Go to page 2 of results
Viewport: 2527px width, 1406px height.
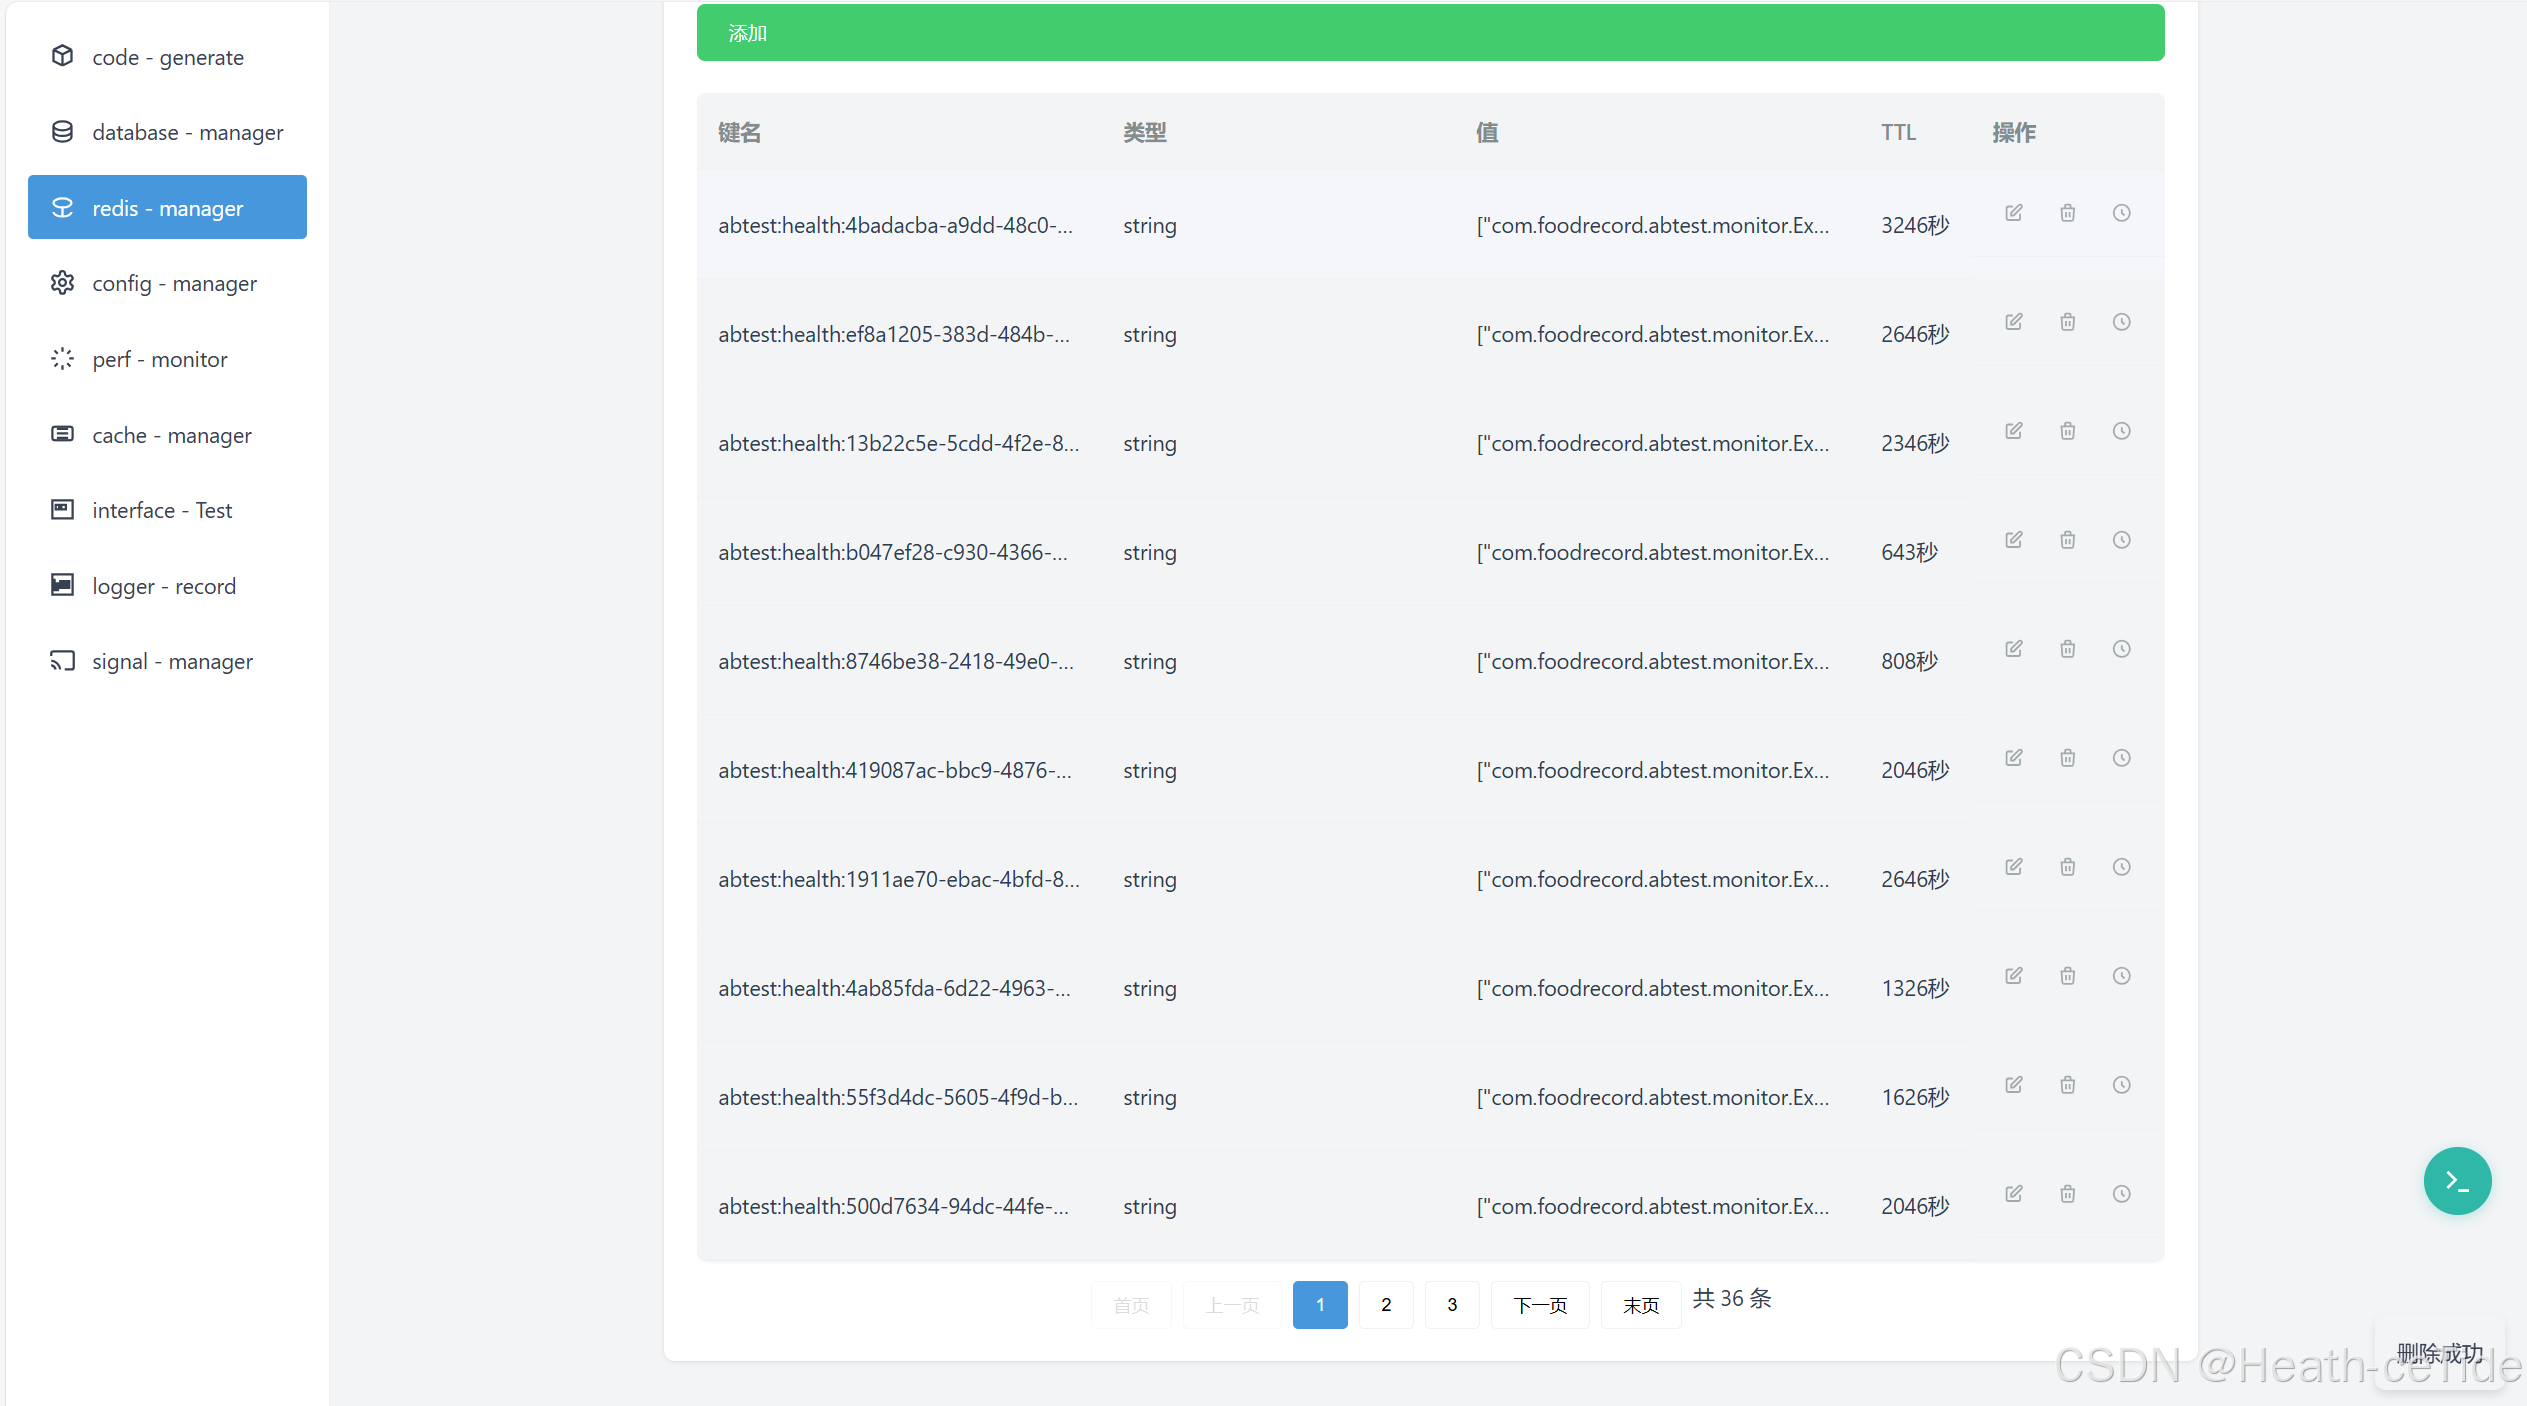tap(1385, 1305)
